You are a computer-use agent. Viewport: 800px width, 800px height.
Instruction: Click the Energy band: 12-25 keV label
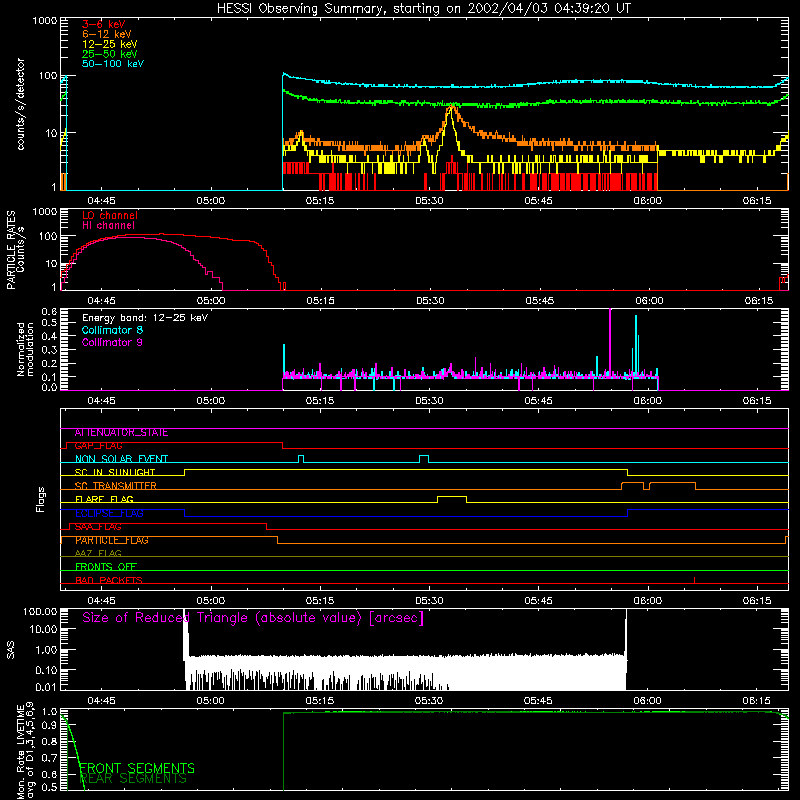[145, 318]
